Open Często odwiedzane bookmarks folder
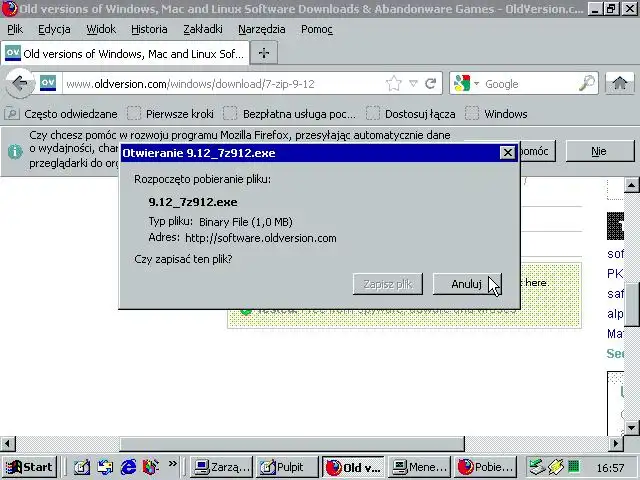640x480 pixels. click(61, 114)
